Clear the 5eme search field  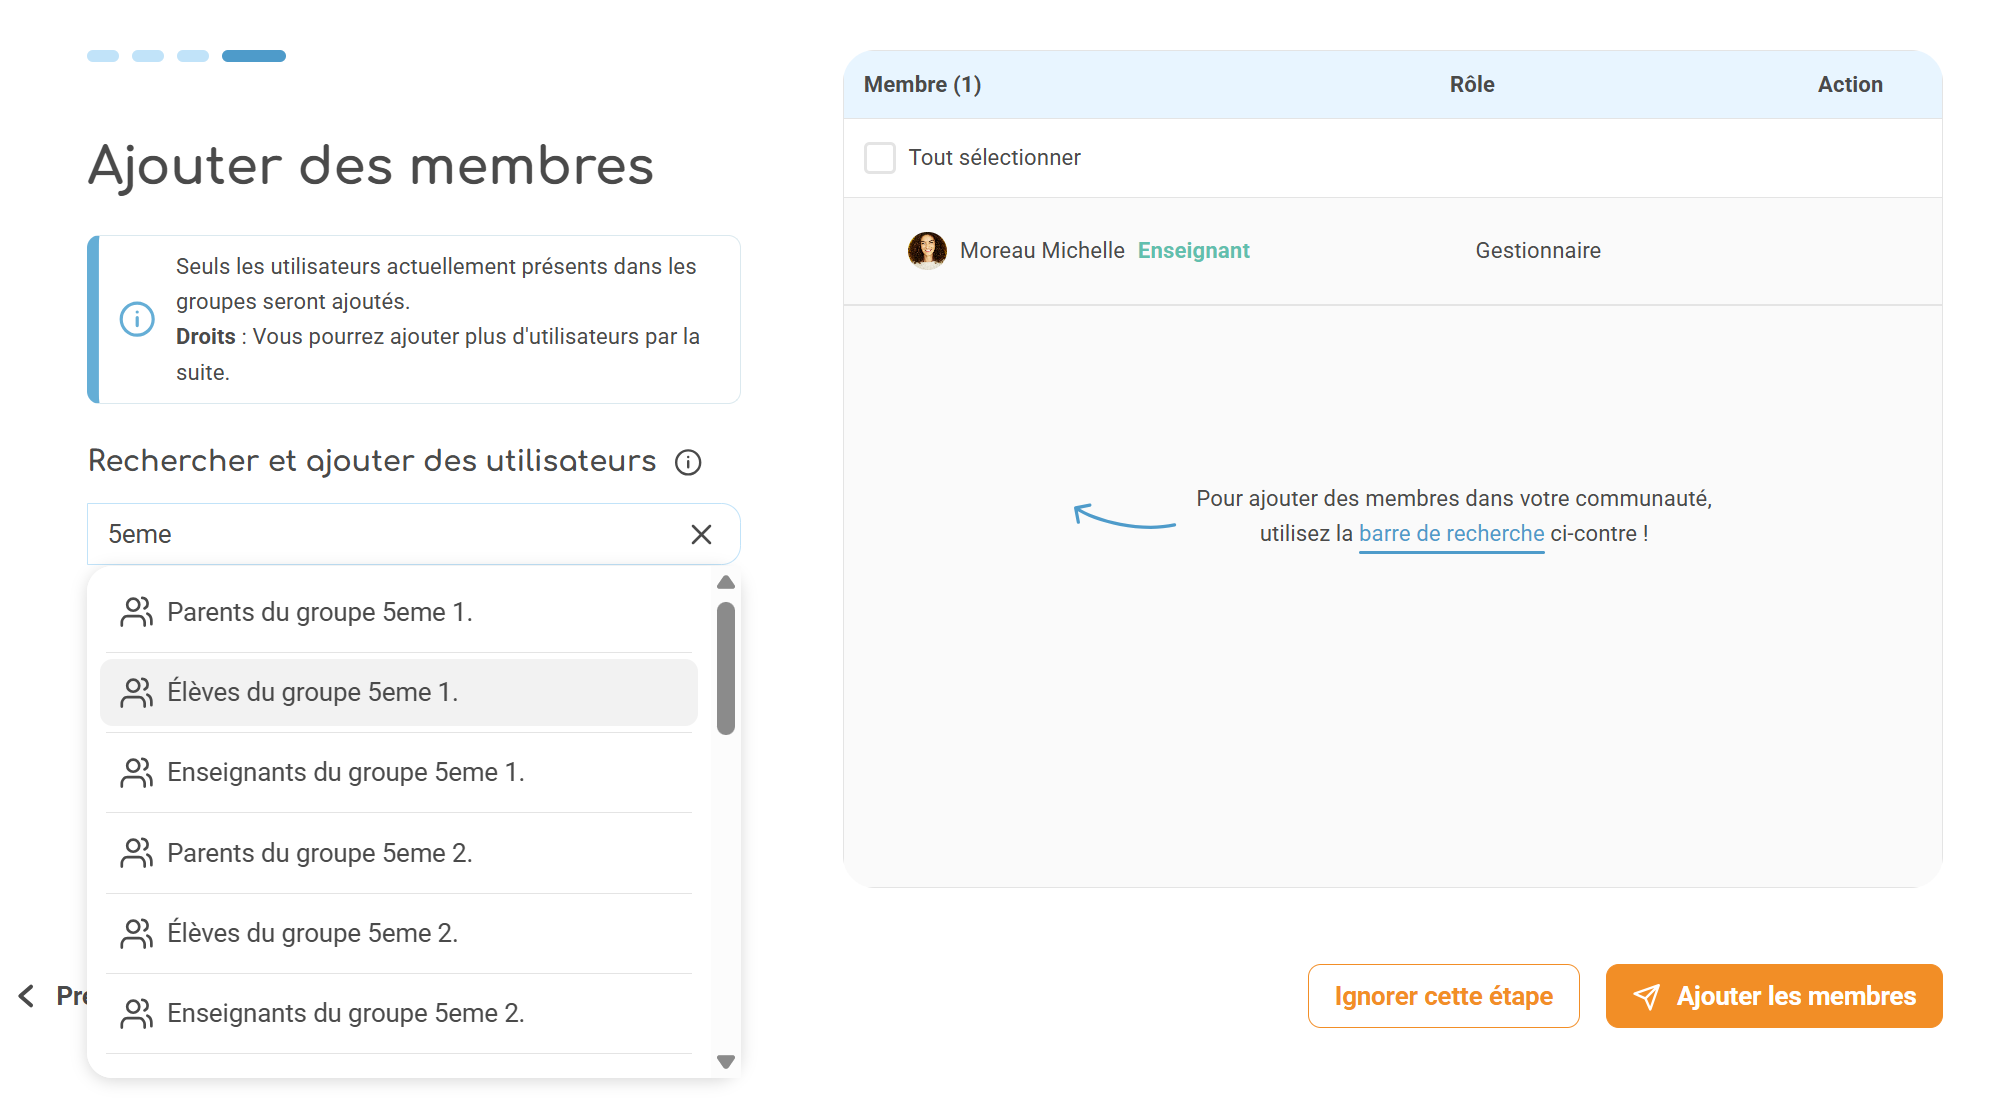(x=701, y=535)
